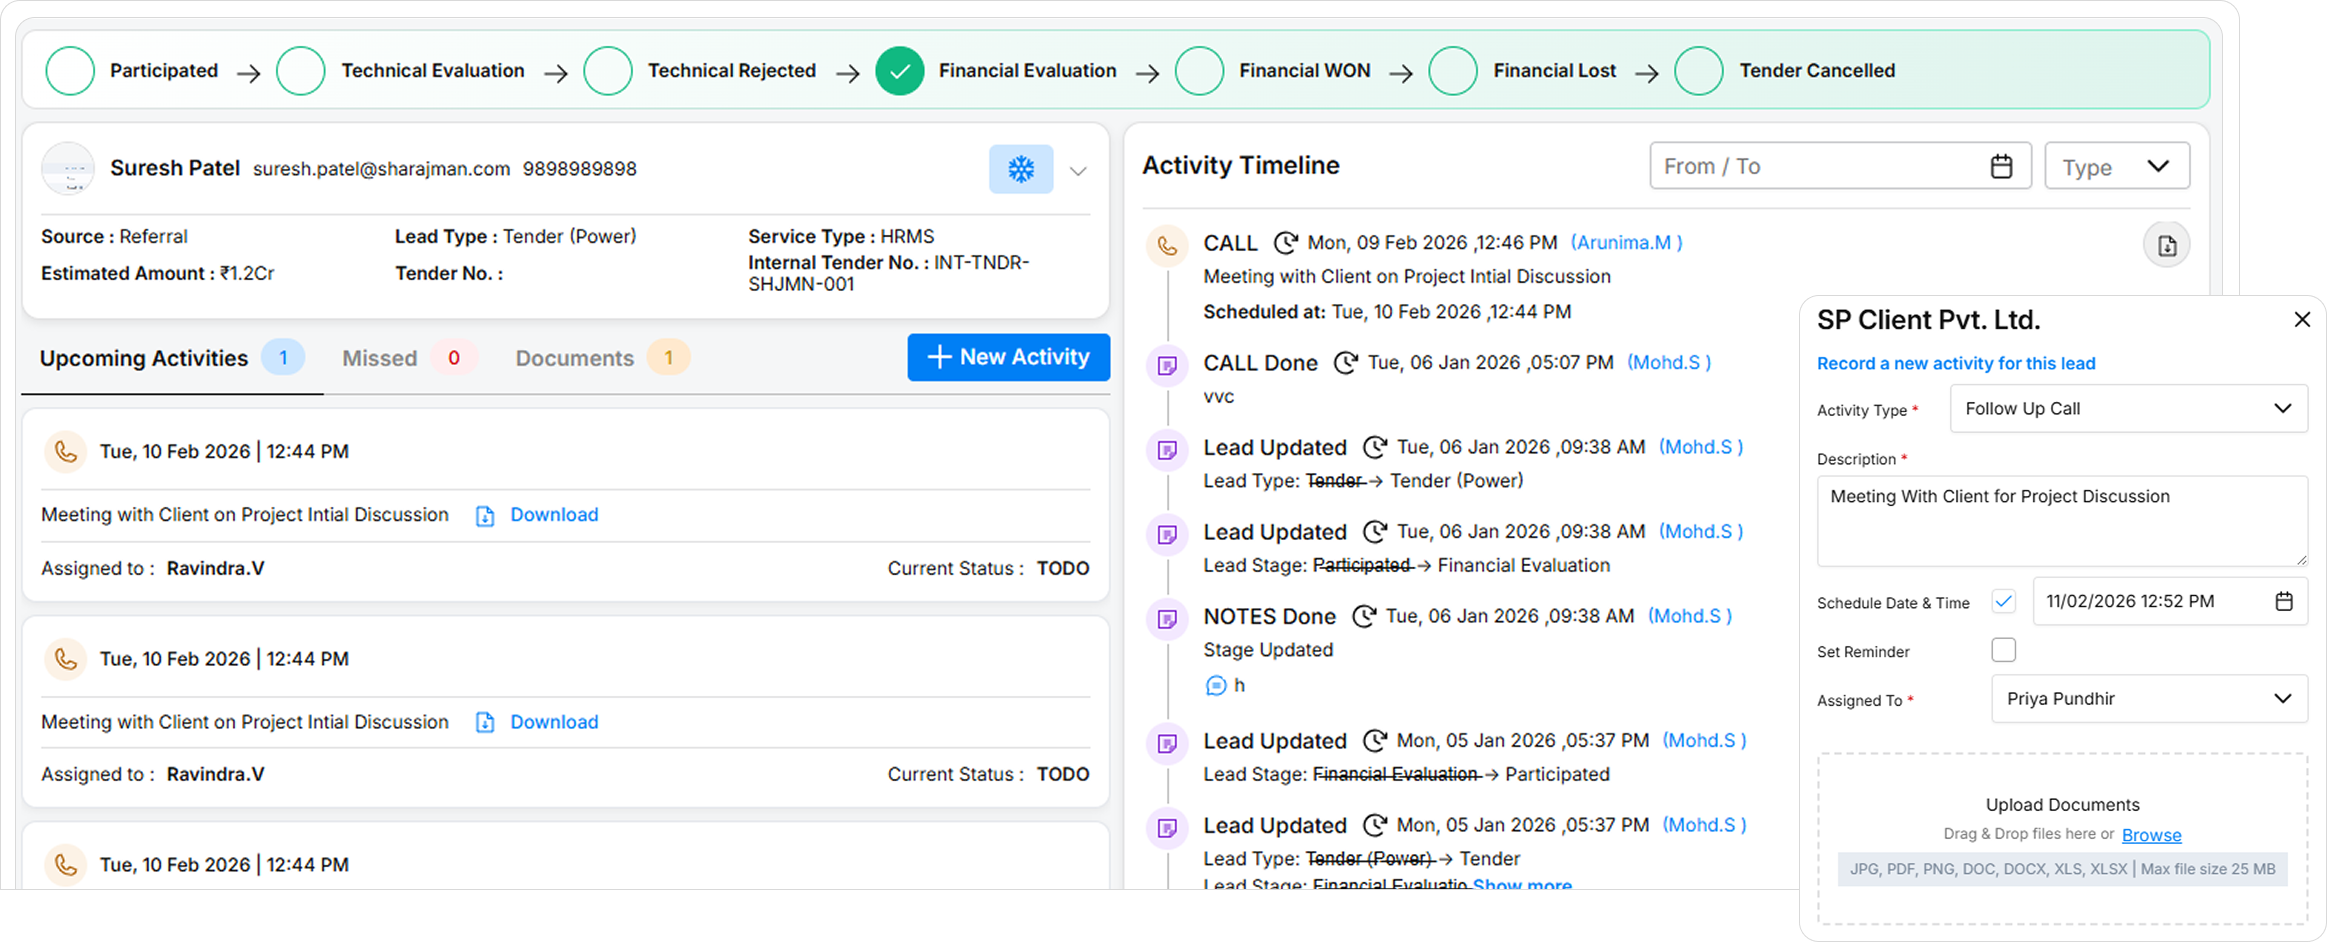The height and width of the screenshot is (942, 2327).
Task: Expand the timeline Type filter dropdown
Action: click(x=2117, y=166)
